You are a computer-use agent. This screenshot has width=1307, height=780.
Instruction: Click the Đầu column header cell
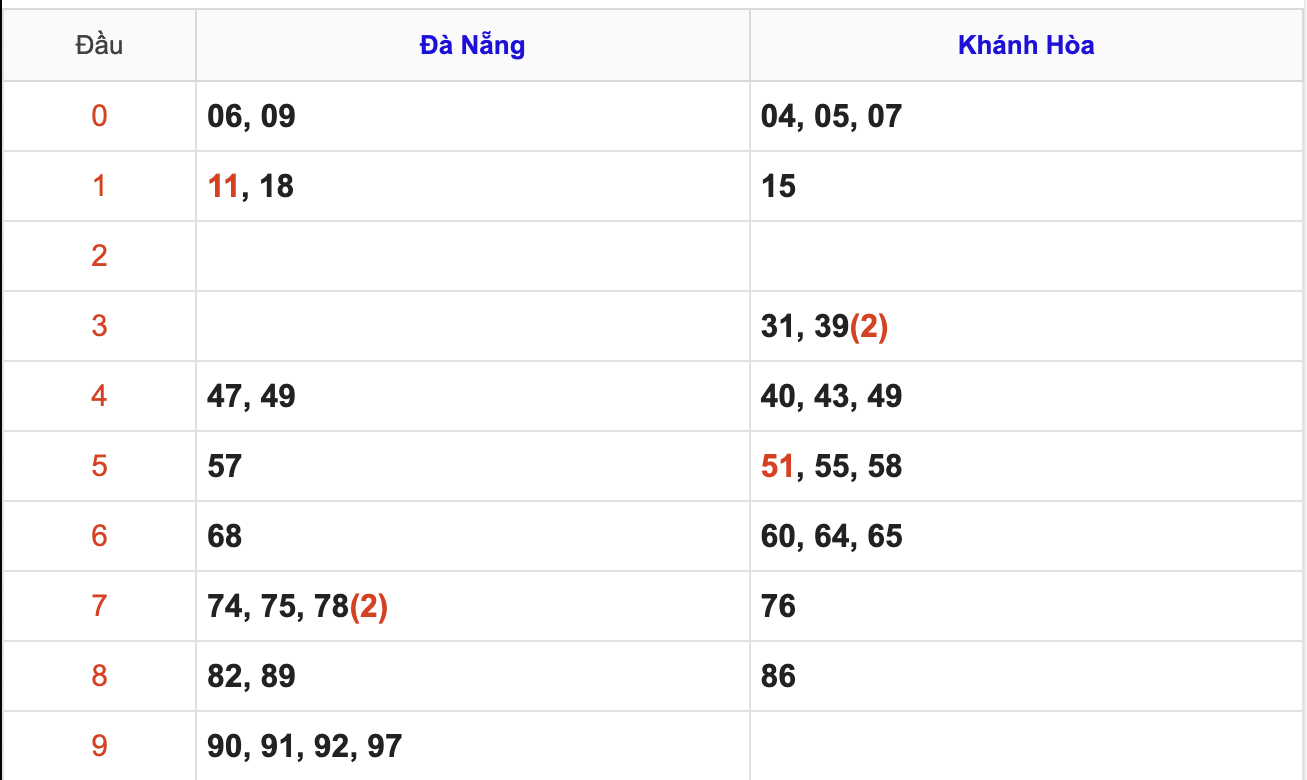tap(99, 45)
